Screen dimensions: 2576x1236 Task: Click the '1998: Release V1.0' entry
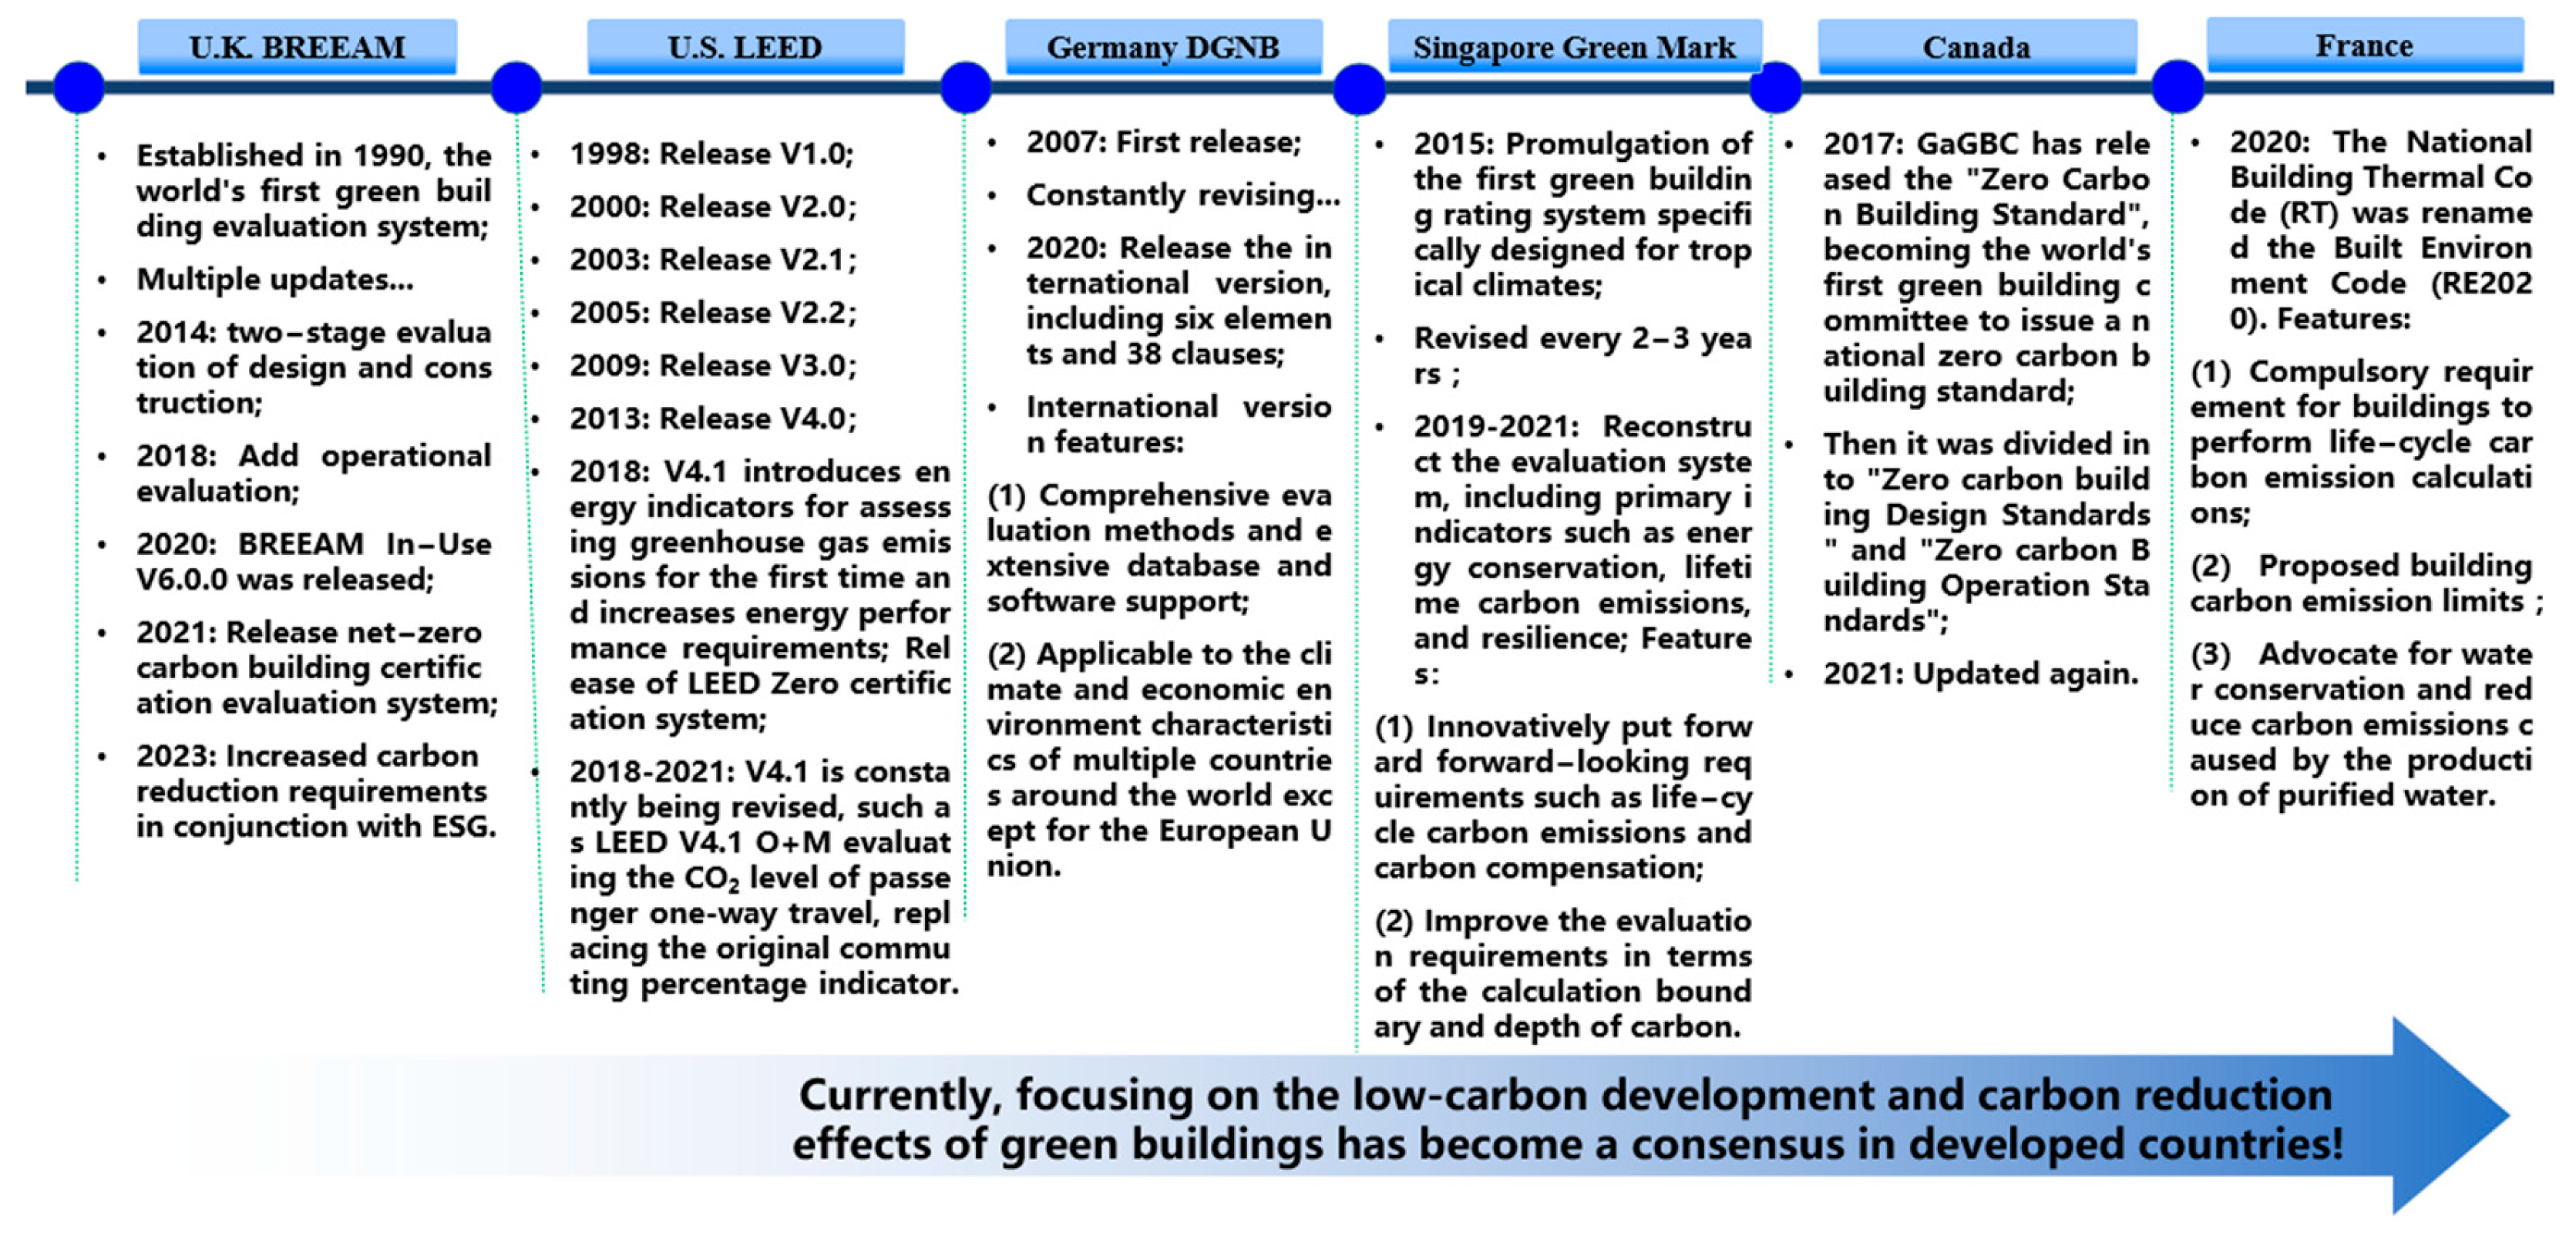[711, 153]
